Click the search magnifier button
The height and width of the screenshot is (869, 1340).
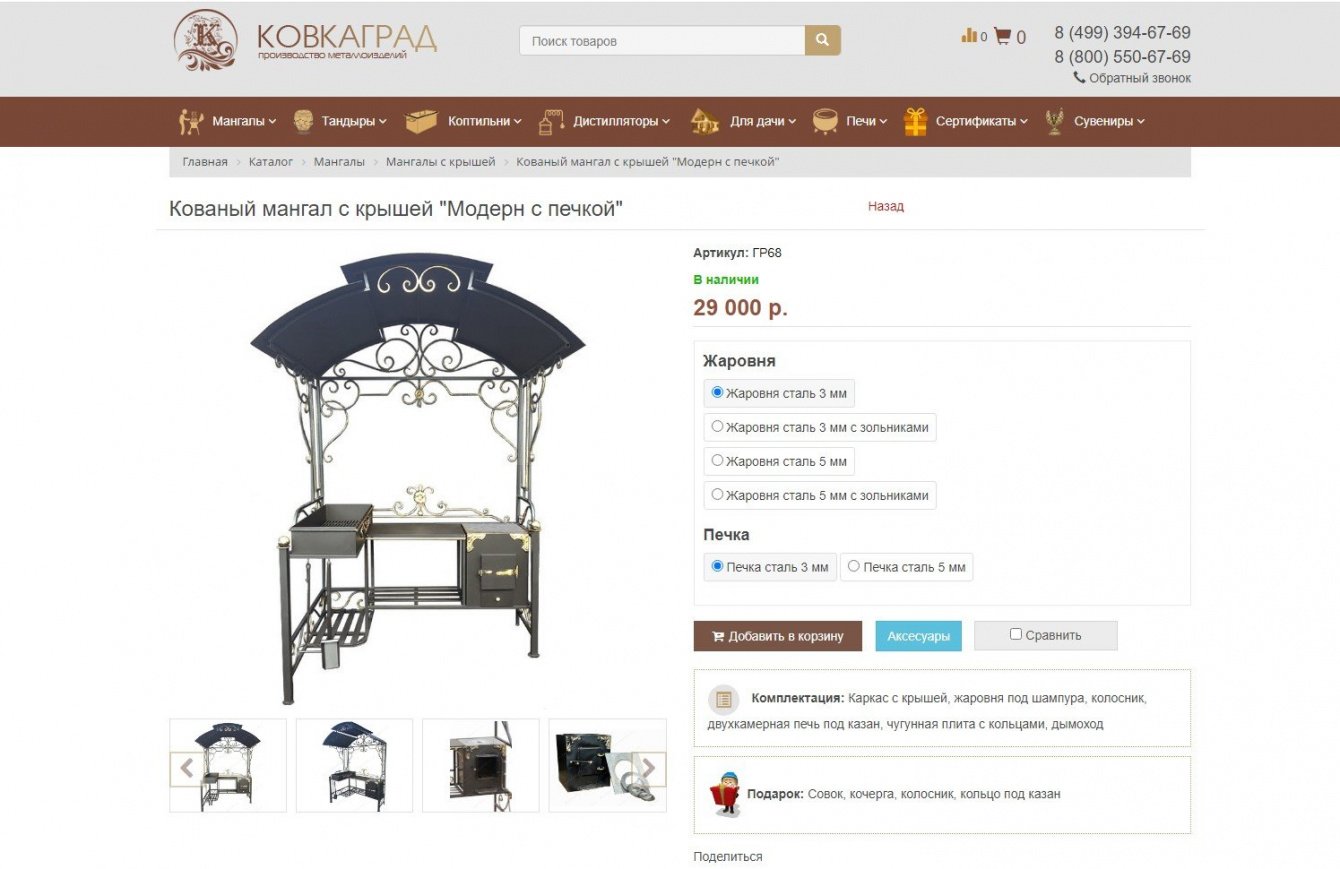click(x=822, y=41)
